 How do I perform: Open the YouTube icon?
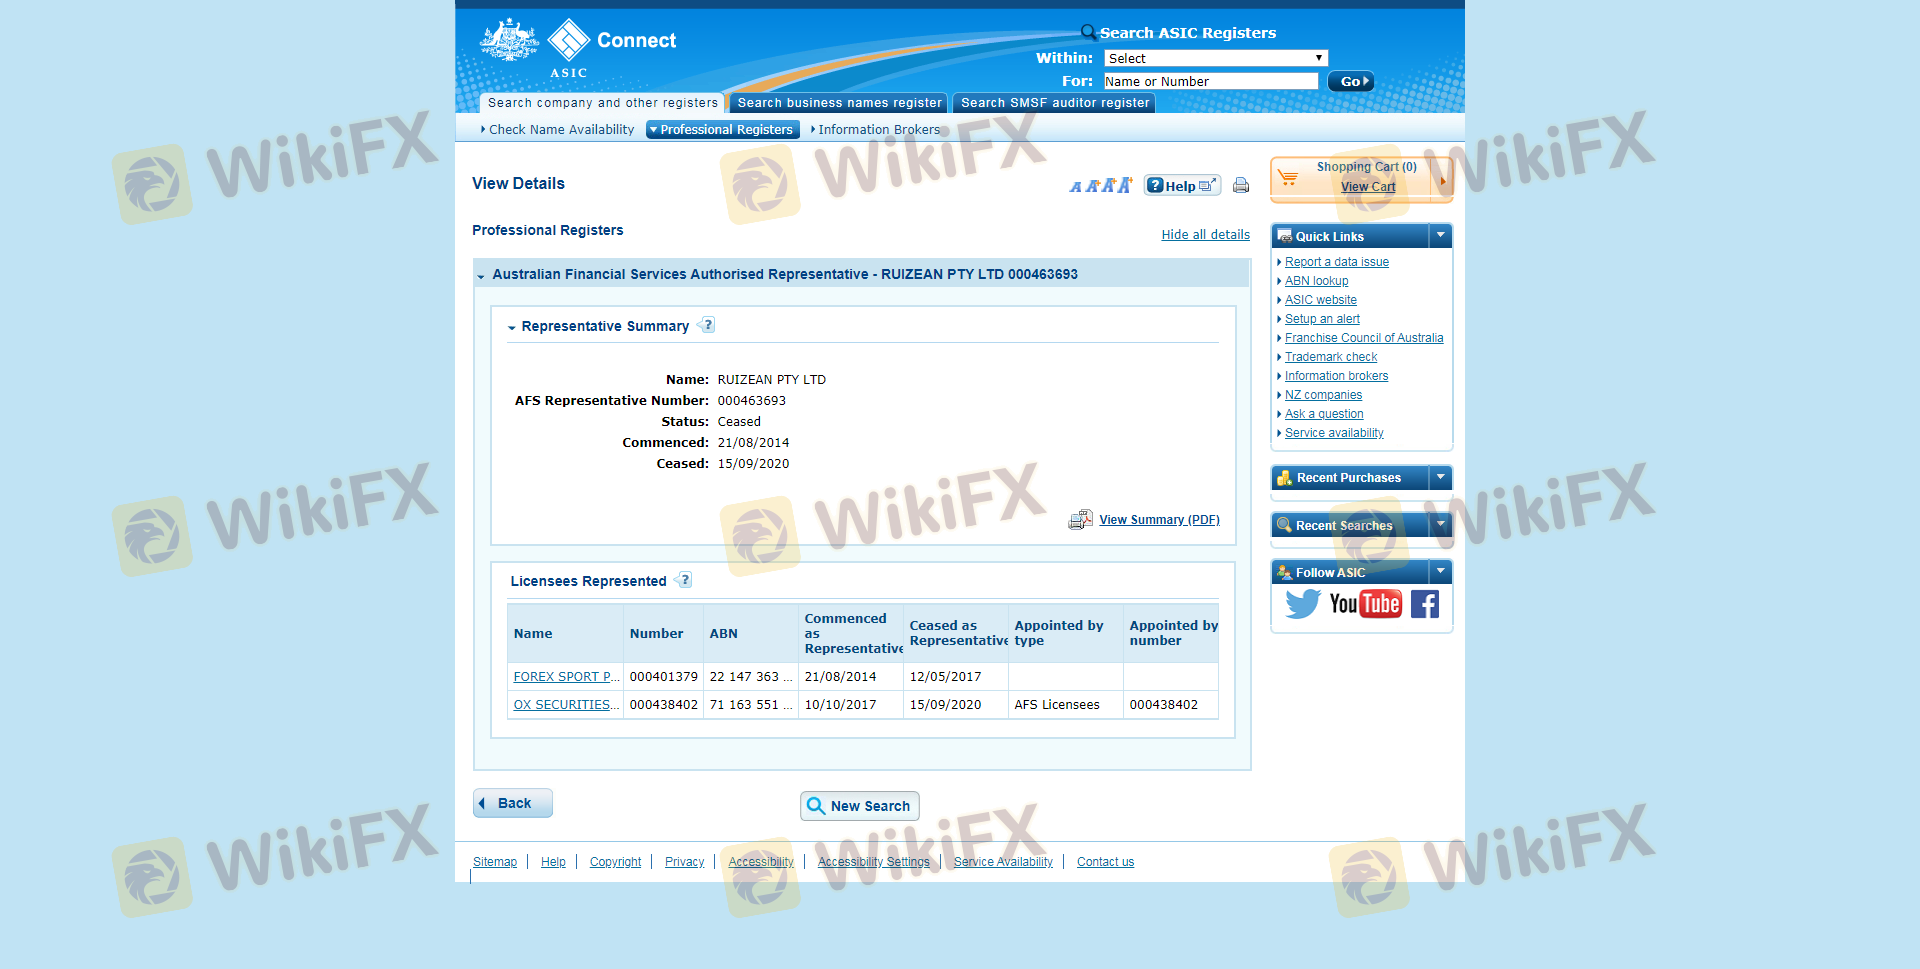click(x=1365, y=604)
